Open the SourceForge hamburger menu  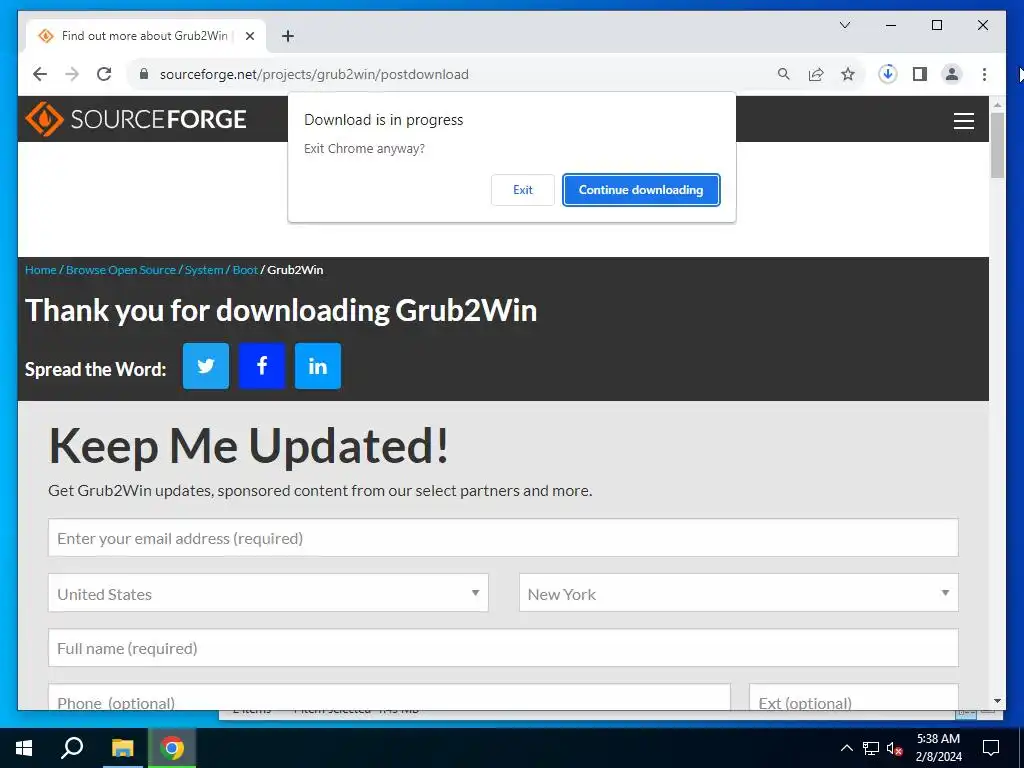pos(963,121)
